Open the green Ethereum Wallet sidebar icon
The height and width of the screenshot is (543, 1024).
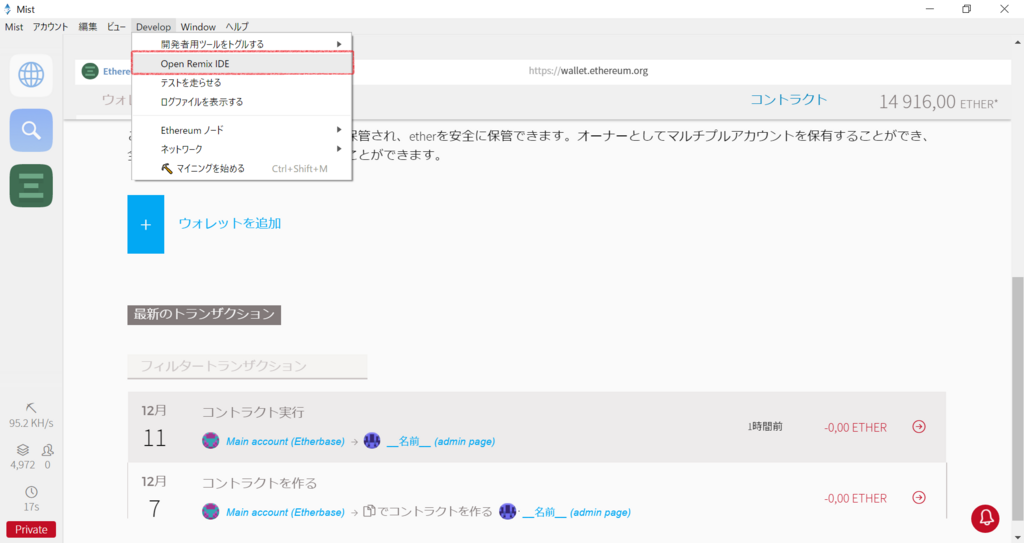coord(31,186)
